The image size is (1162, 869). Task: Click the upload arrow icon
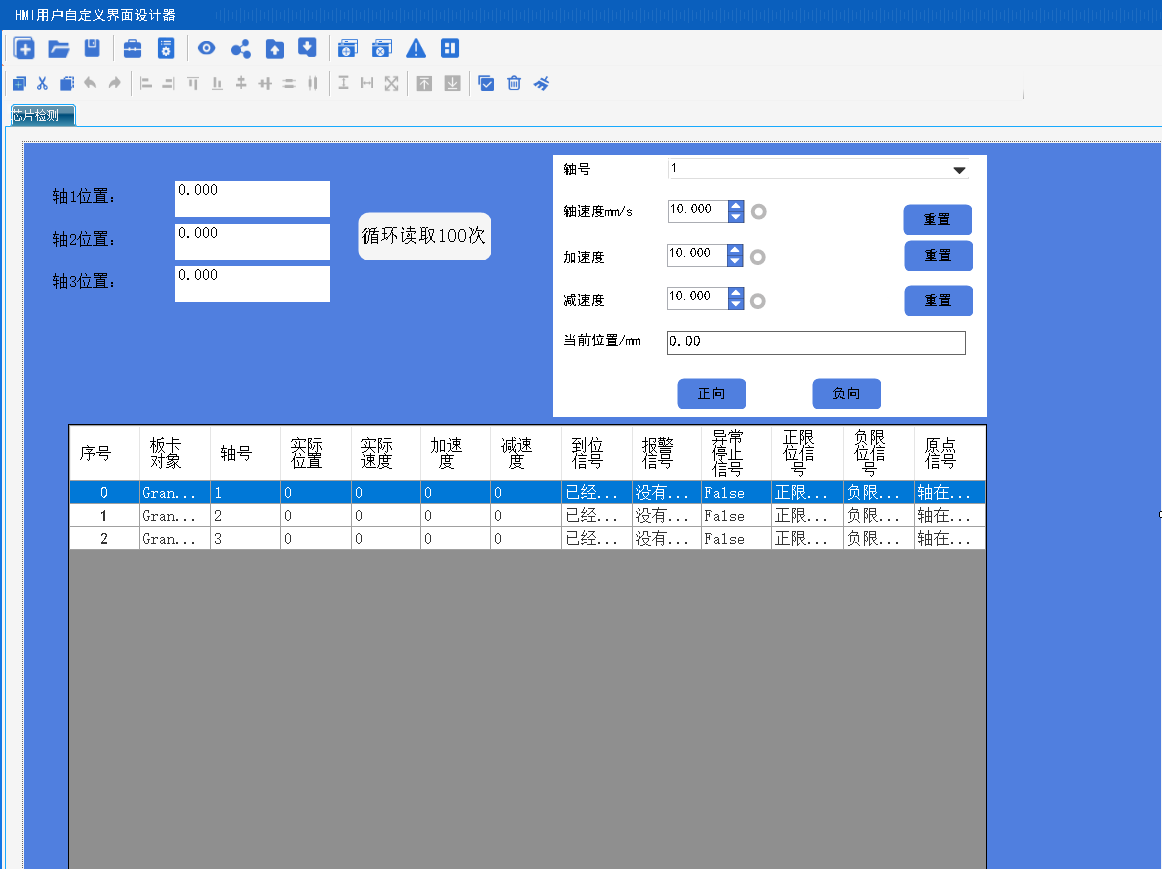[275, 49]
